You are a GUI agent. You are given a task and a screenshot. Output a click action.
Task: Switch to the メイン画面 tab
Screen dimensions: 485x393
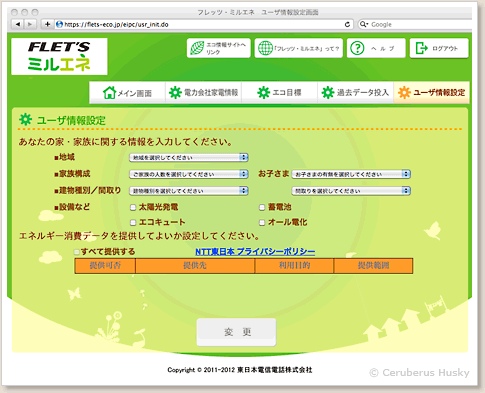127,93
